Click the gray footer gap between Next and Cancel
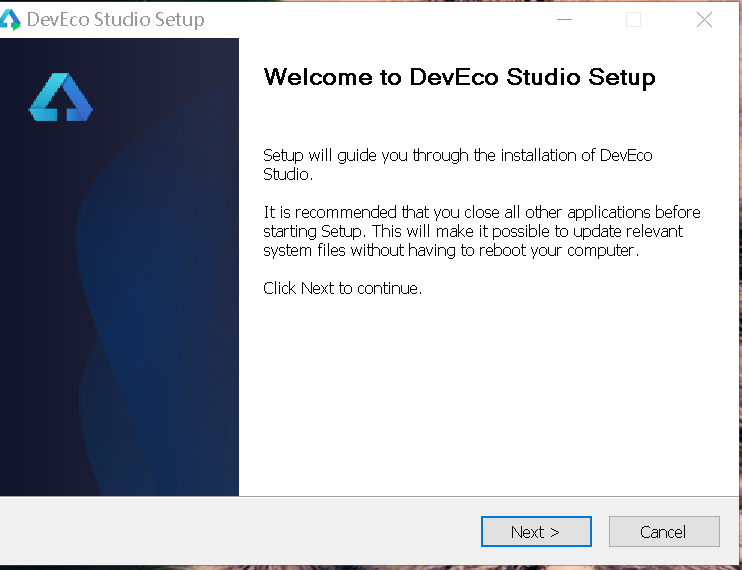742x570 pixels. coord(600,532)
